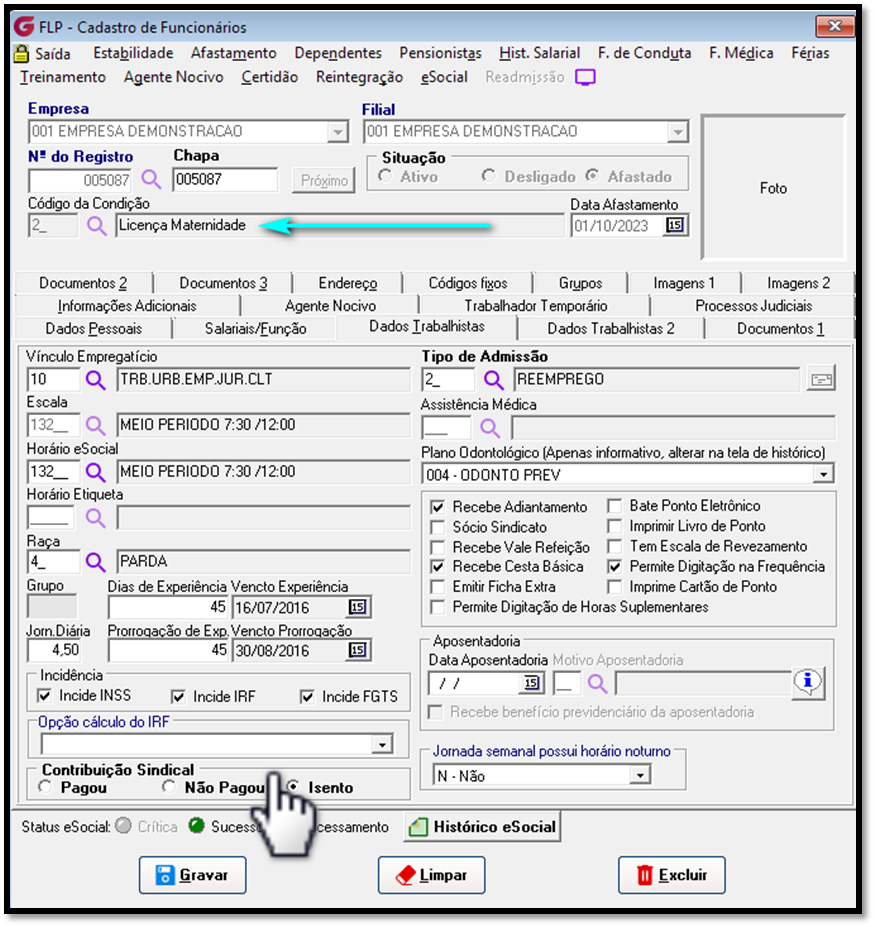
Task: Switch to the Documentos 1 tab
Action: click(780, 329)
